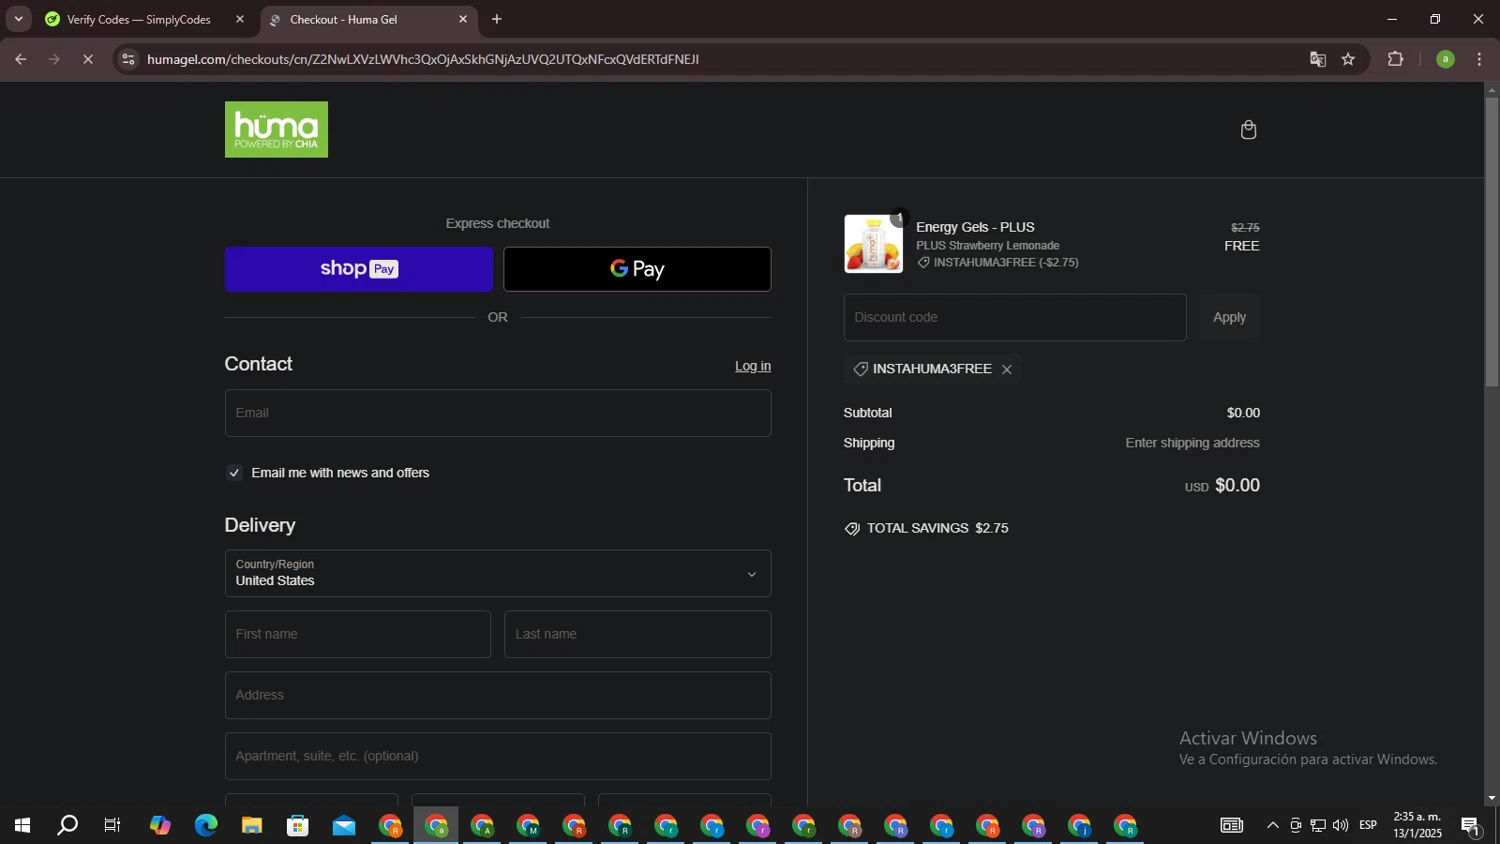
Task: Bookmark this page with star icon
Action: [x=1348, y=59]
